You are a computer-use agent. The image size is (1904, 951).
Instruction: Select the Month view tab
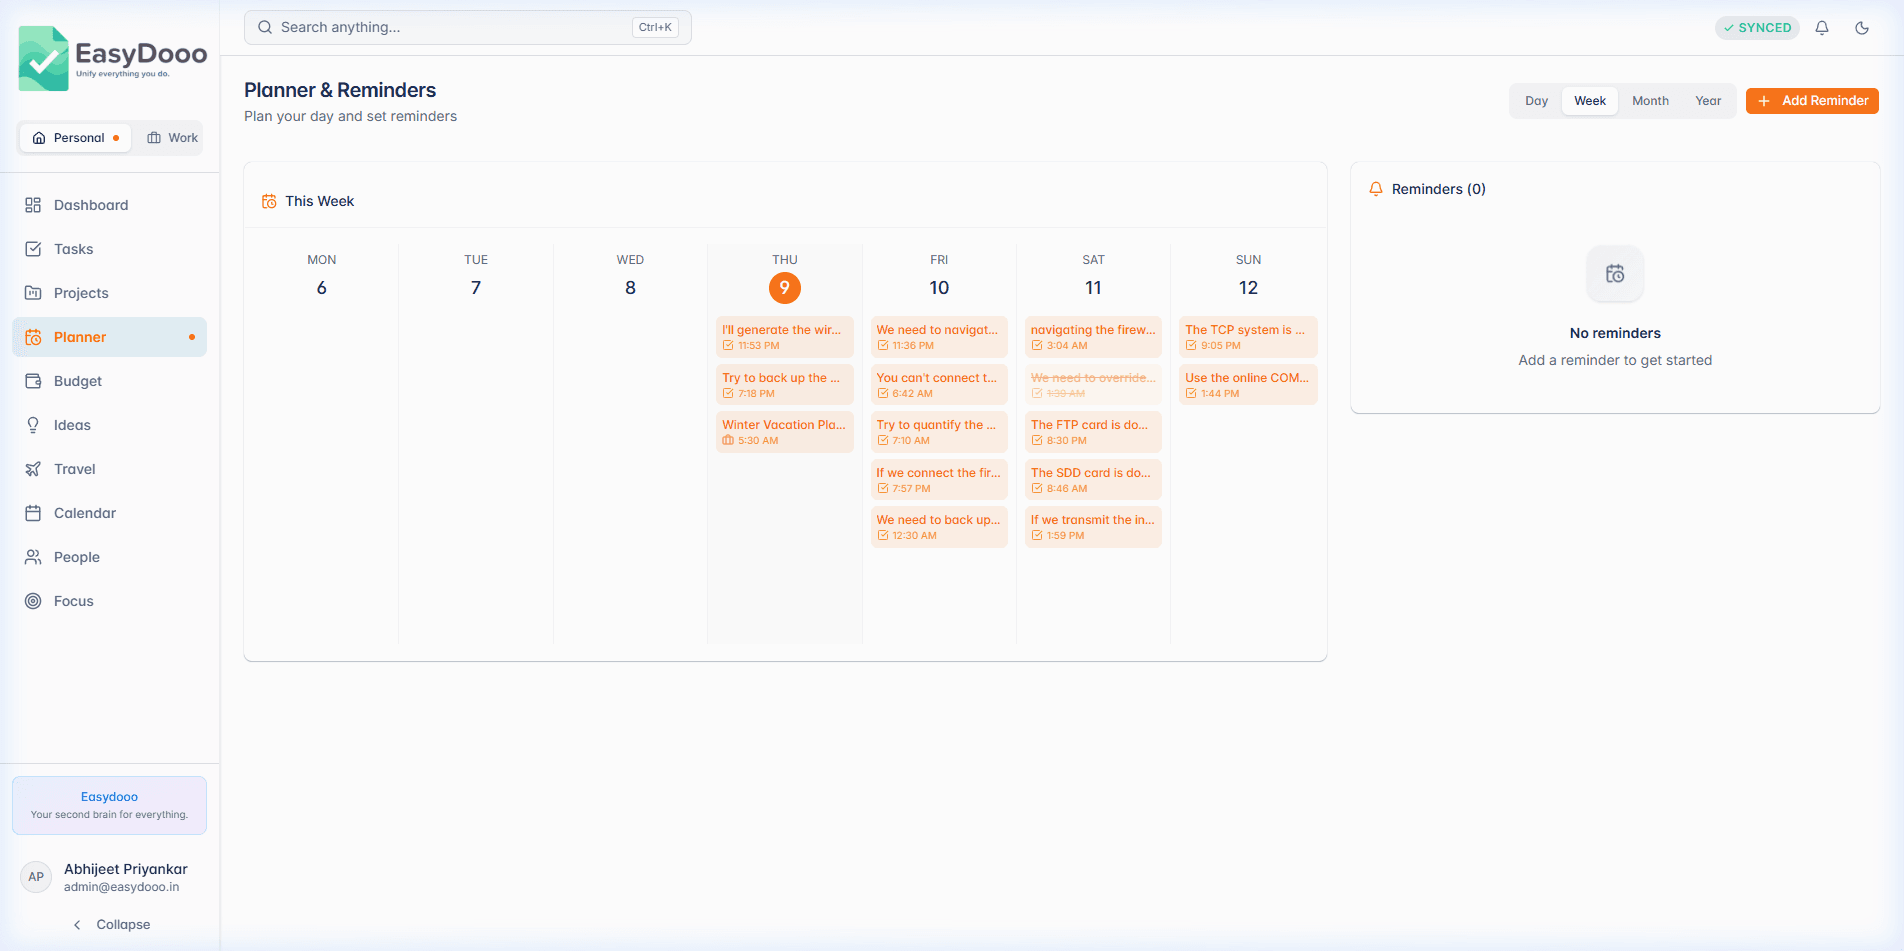pos(1650,101)
